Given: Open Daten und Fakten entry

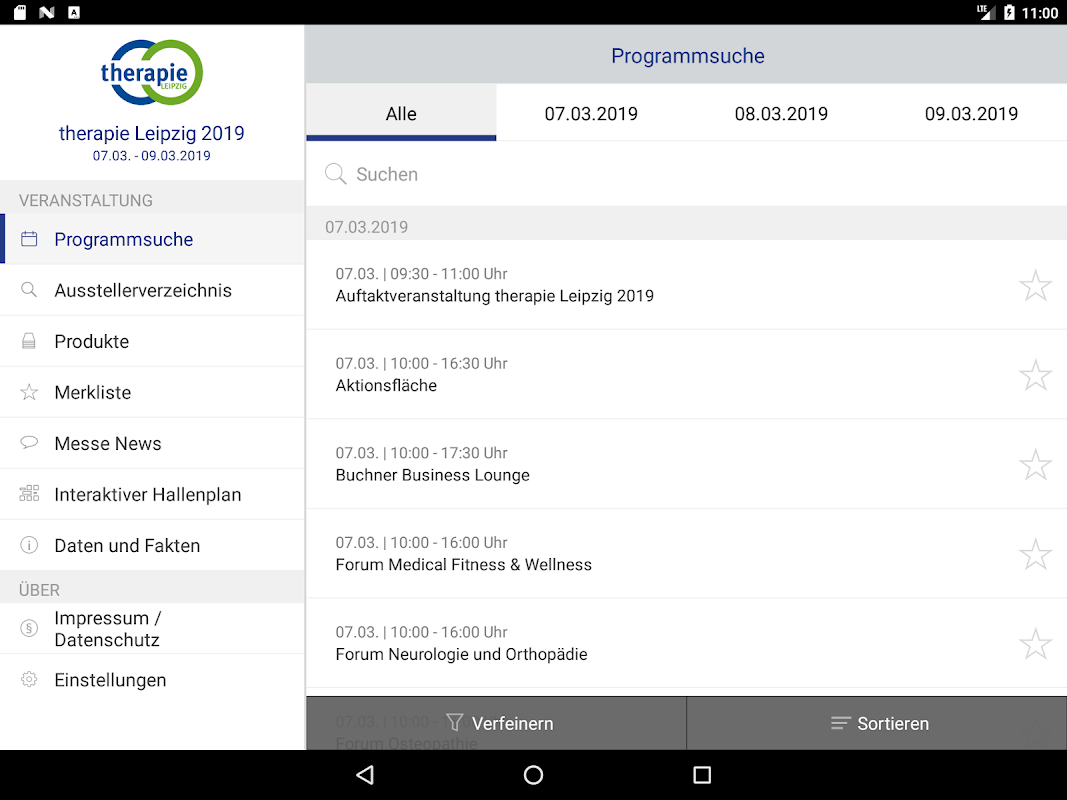Looking at the screenshot, I should coord(152,545).
